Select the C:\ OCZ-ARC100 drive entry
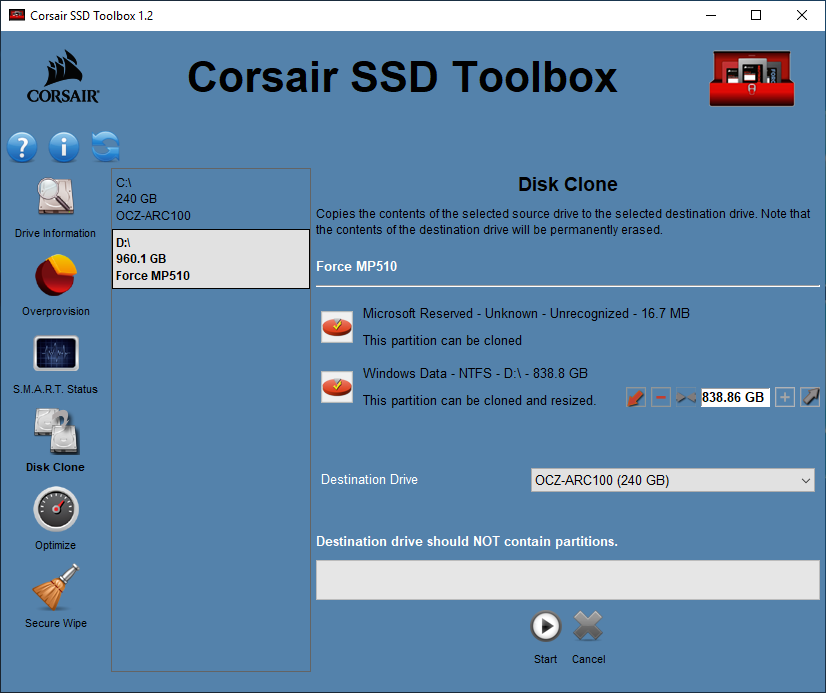Image resolution: width=826 pixels, height=693 pixels. coord(210,199)
